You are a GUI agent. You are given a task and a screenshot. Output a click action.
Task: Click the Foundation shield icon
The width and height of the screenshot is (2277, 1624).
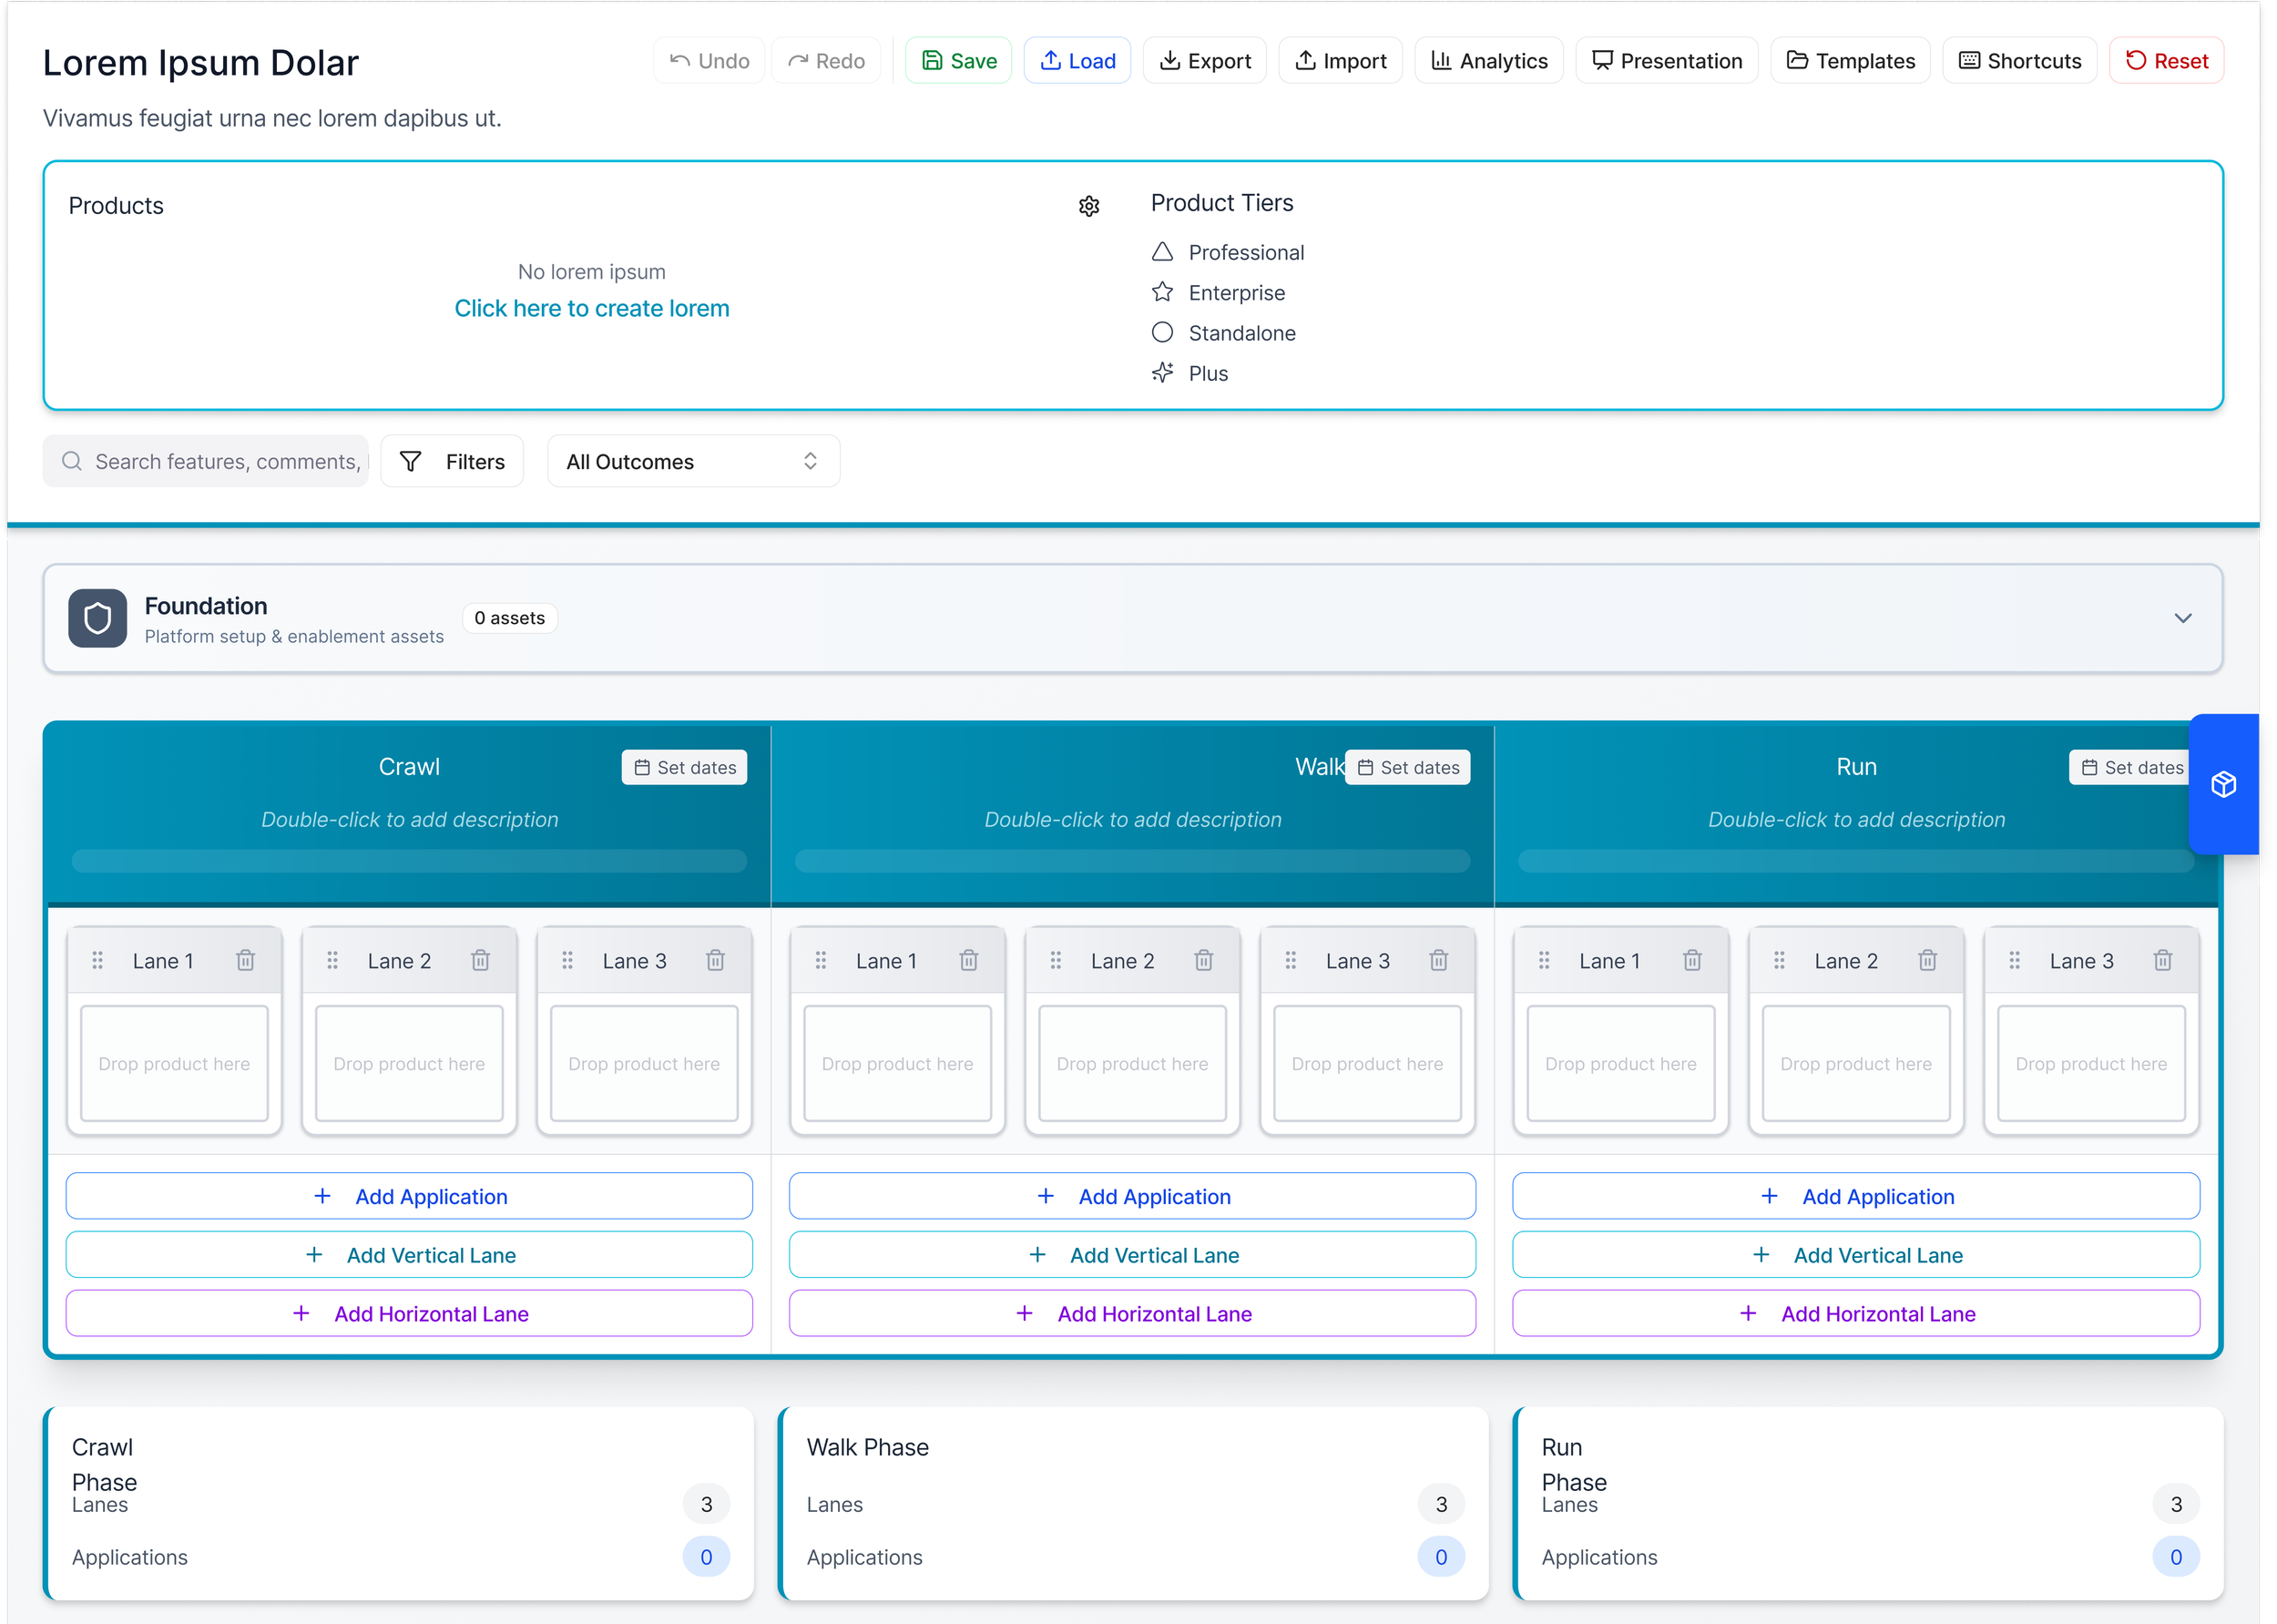click(98, 618)
